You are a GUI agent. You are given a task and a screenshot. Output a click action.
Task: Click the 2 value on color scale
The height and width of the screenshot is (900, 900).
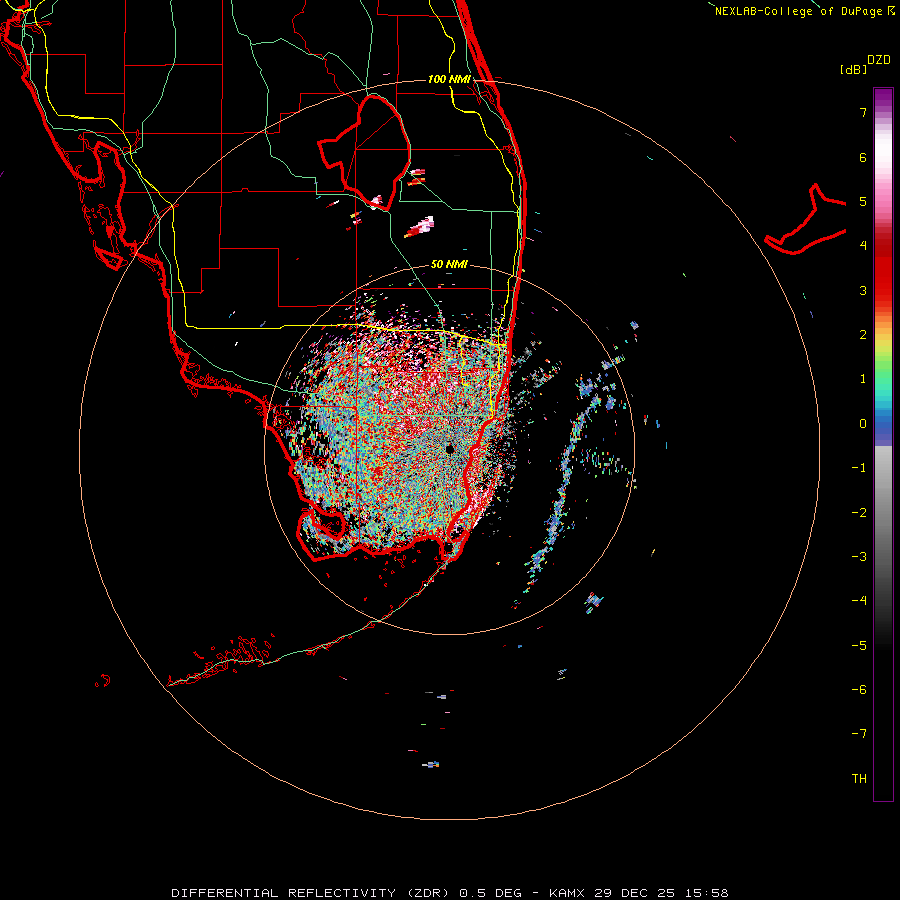[863, 335]
